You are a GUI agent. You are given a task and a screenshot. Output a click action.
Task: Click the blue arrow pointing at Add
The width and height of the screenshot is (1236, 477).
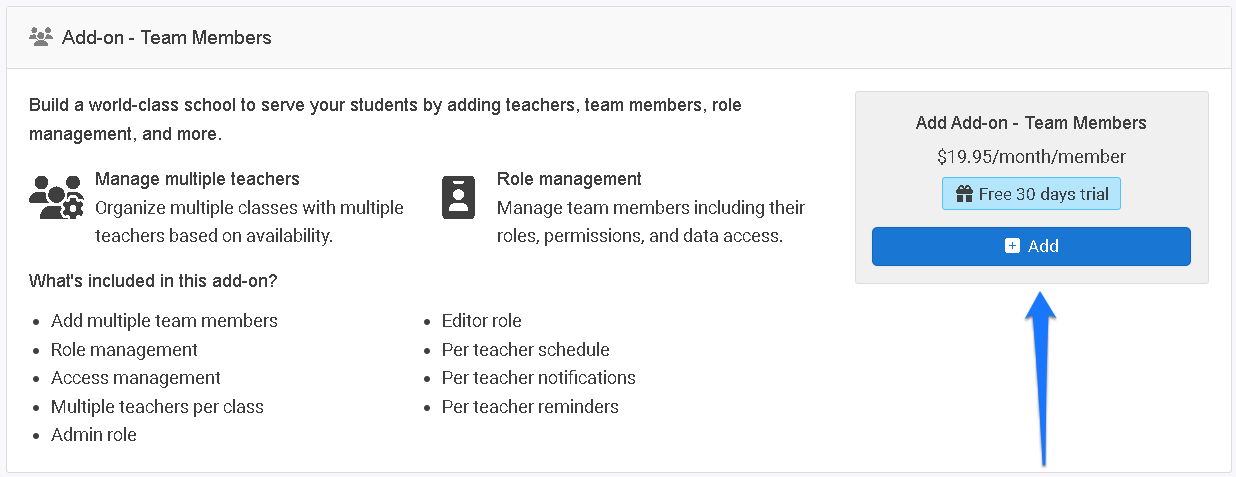[x=1041, y=379]
